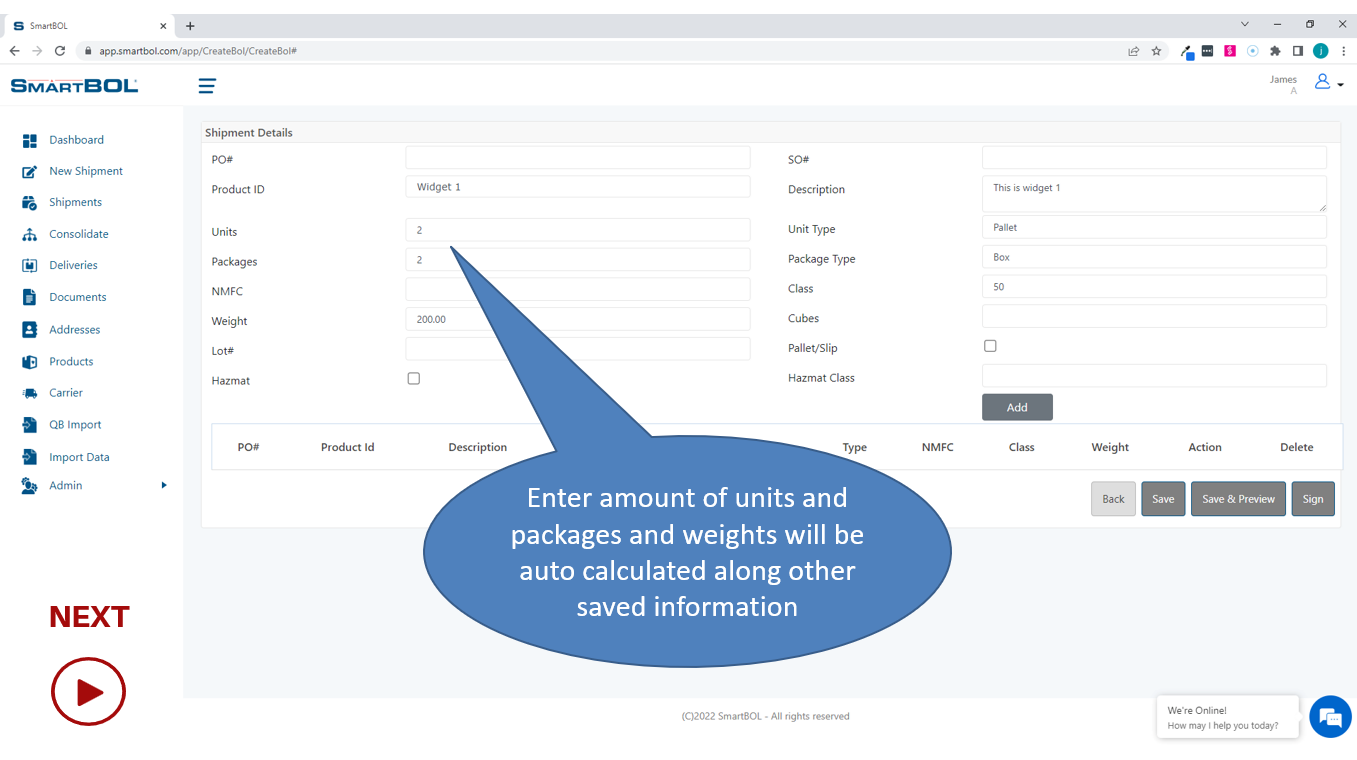
Task: Check the Pallet/Slip checkbox
Action: (x=990, y=346)
